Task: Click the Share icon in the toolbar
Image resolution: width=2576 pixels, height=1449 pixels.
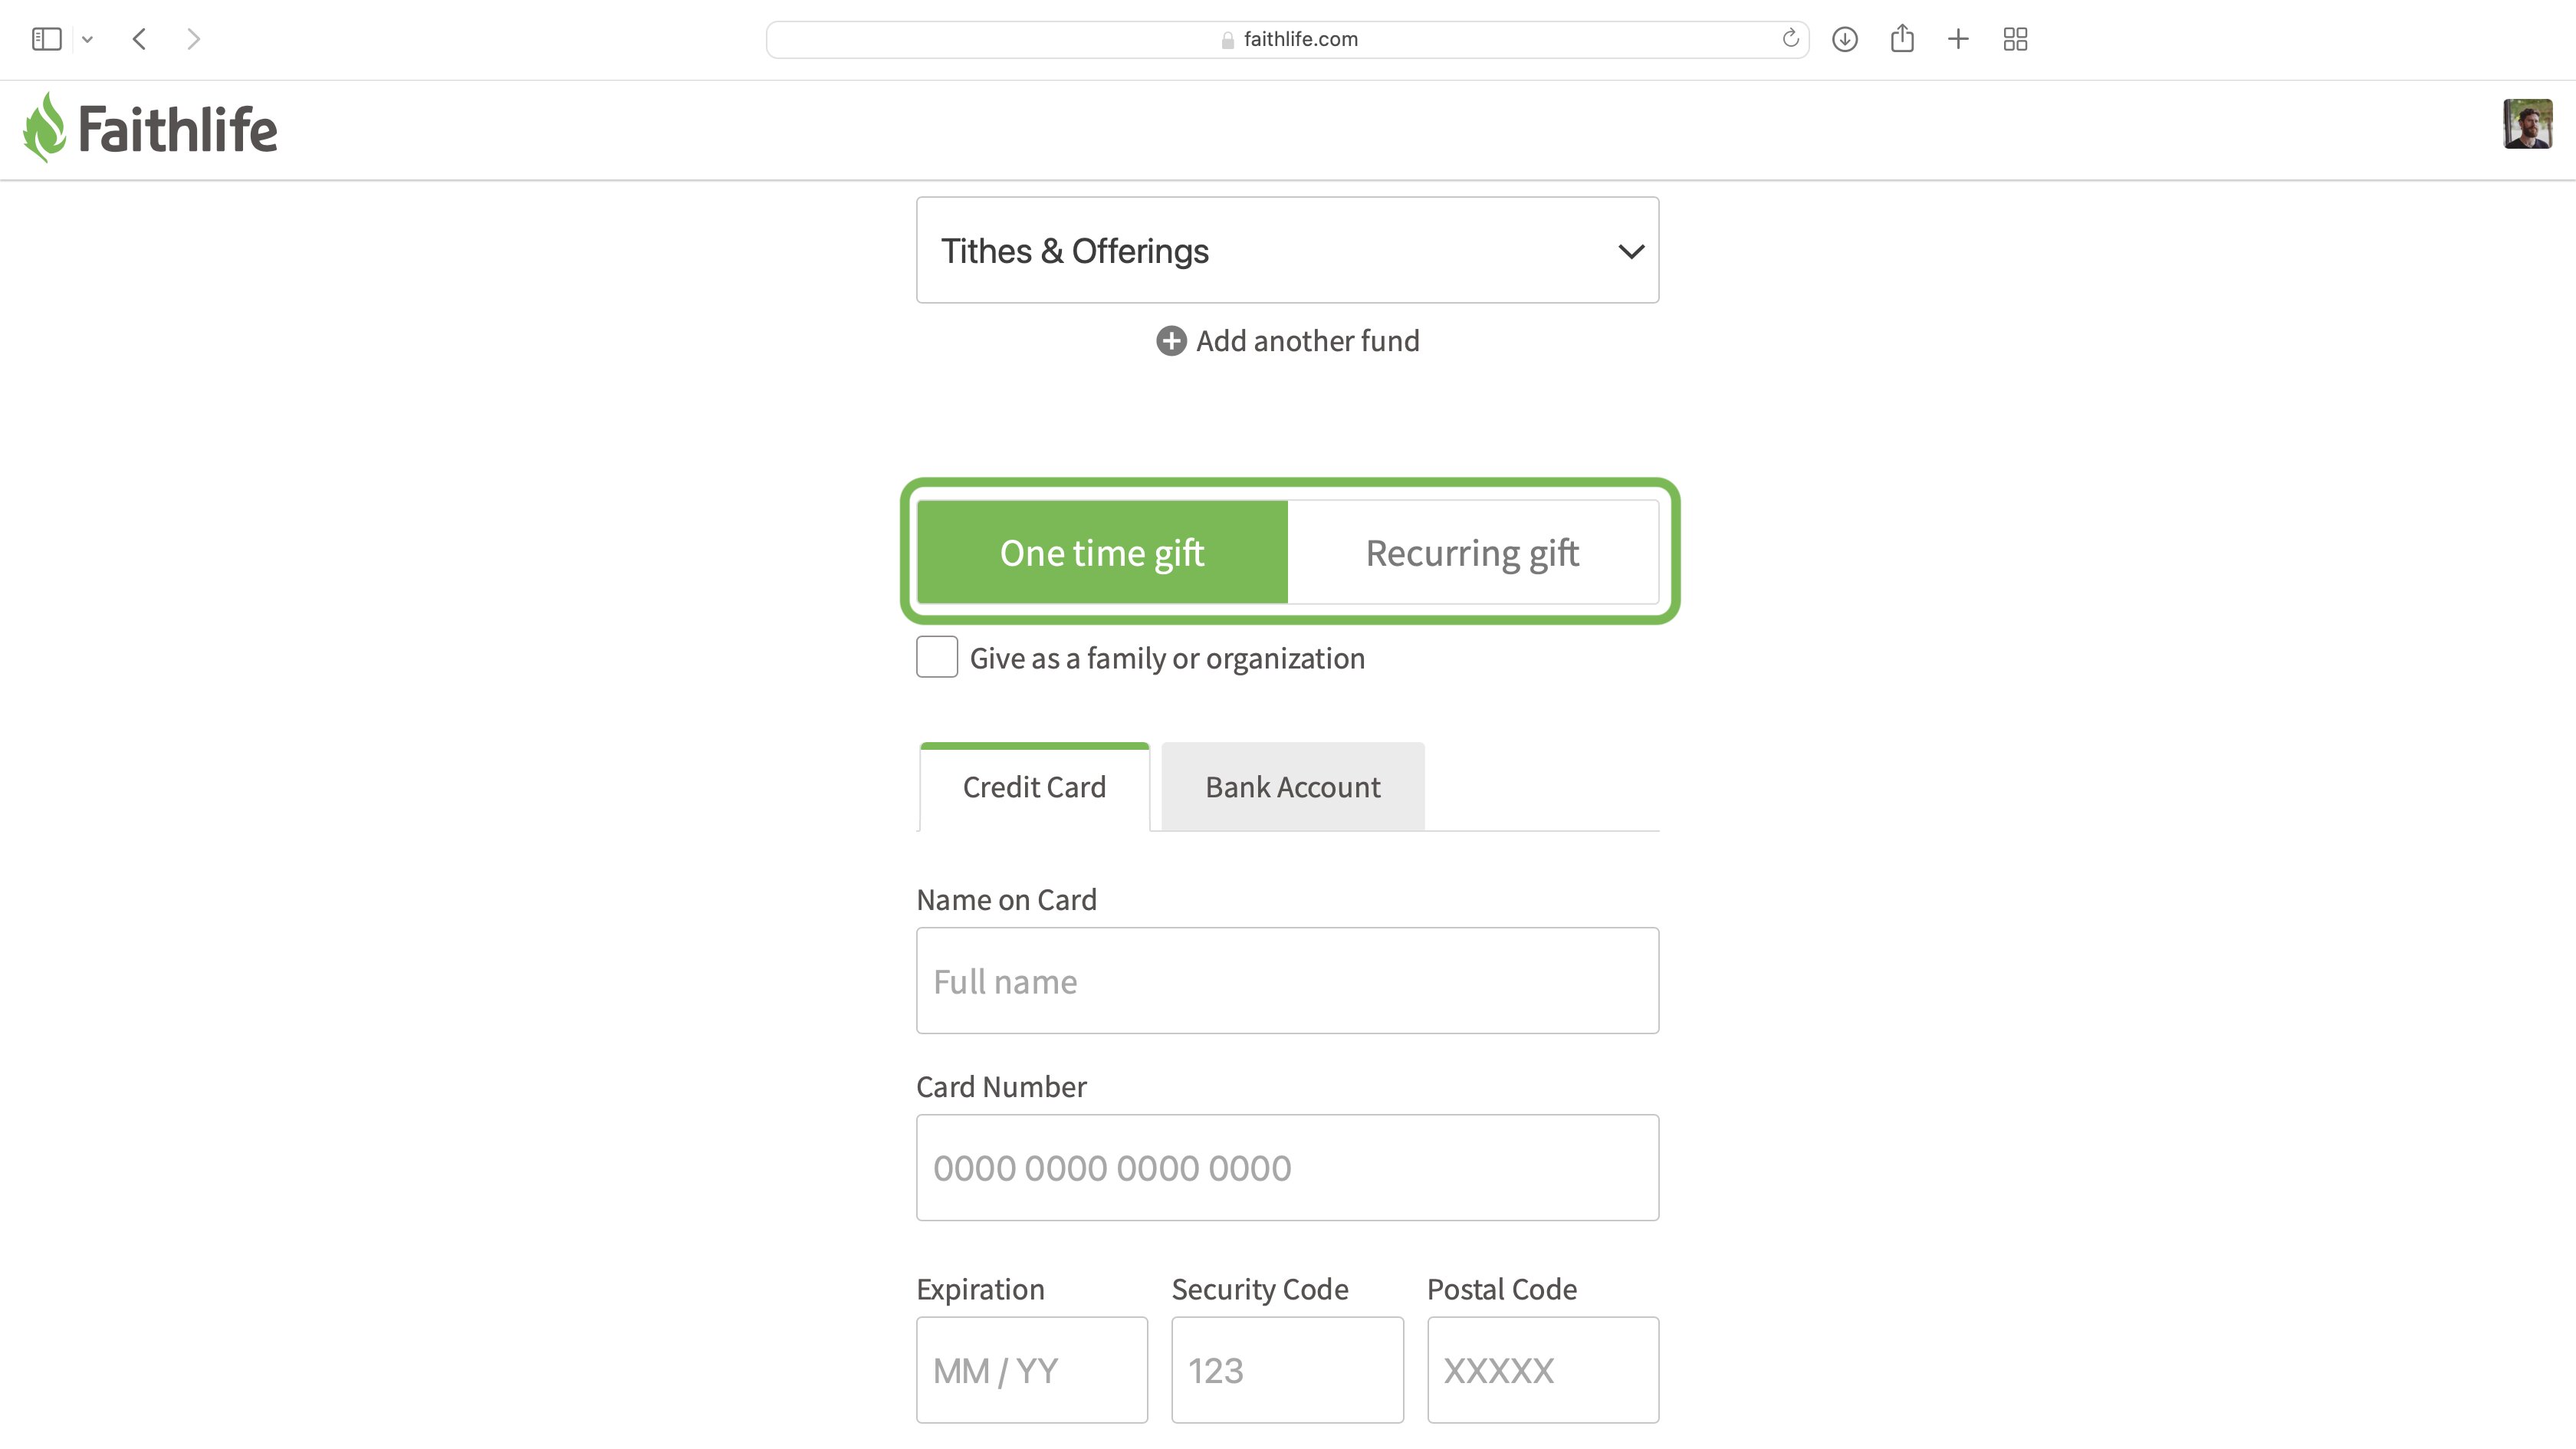Action: (x=1902, y=38)
